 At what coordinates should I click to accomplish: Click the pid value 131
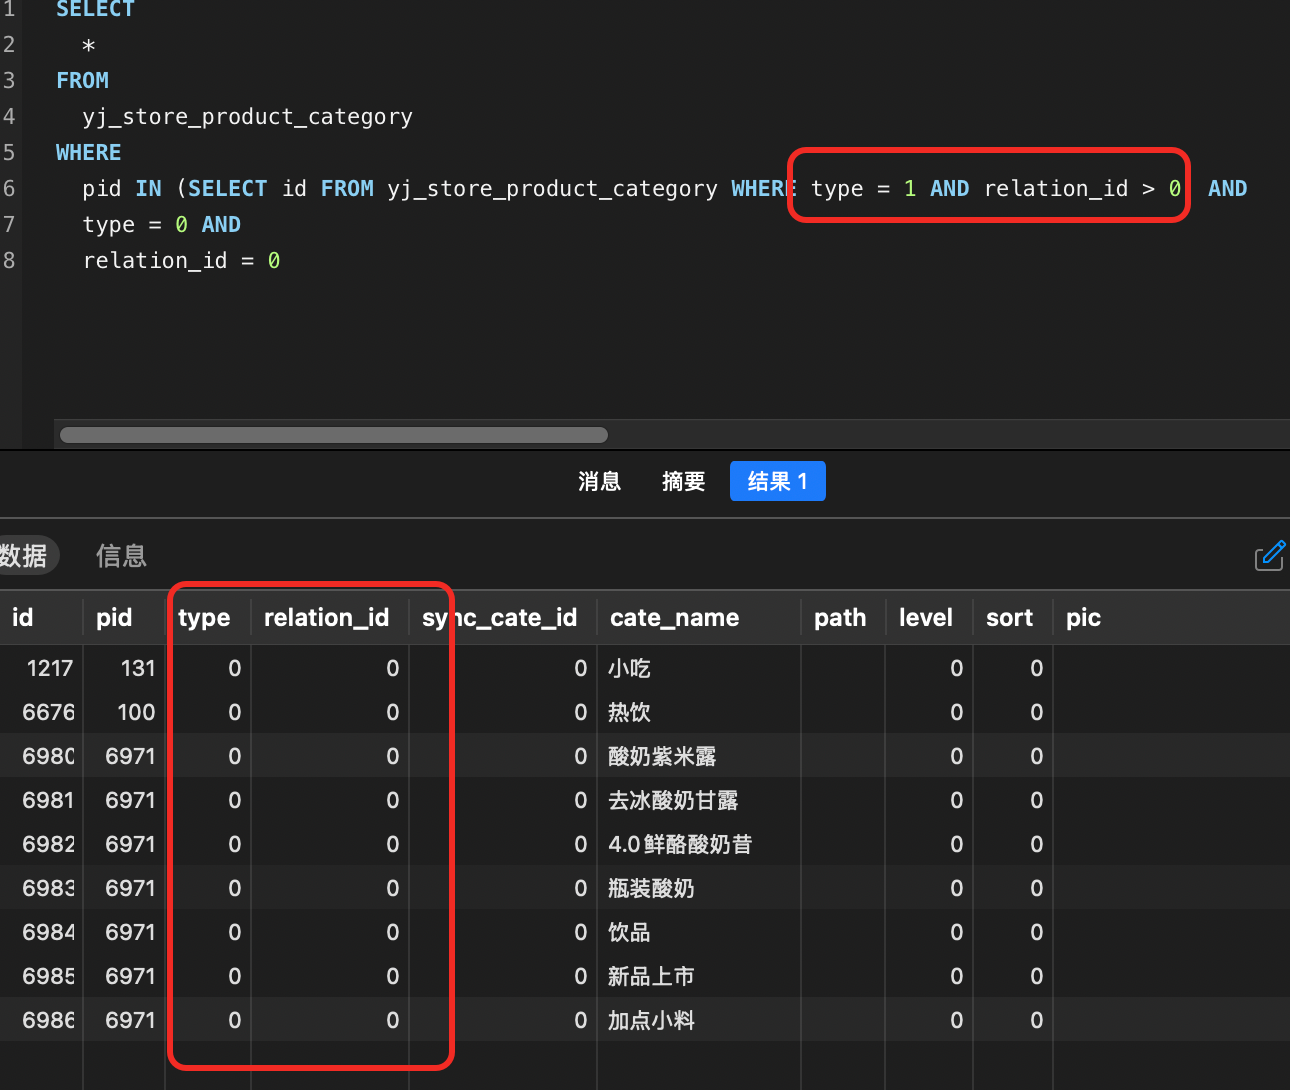click(x=138, y=668)
